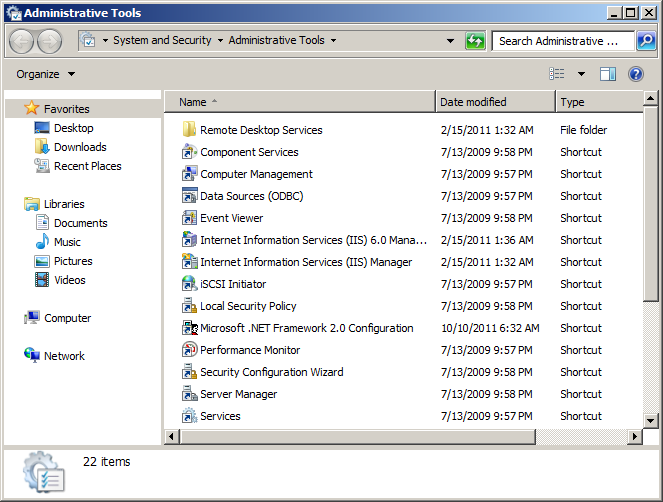Select the Server Manager shortcut icon
Screen dimensions: 663x502
click(190, 394)
